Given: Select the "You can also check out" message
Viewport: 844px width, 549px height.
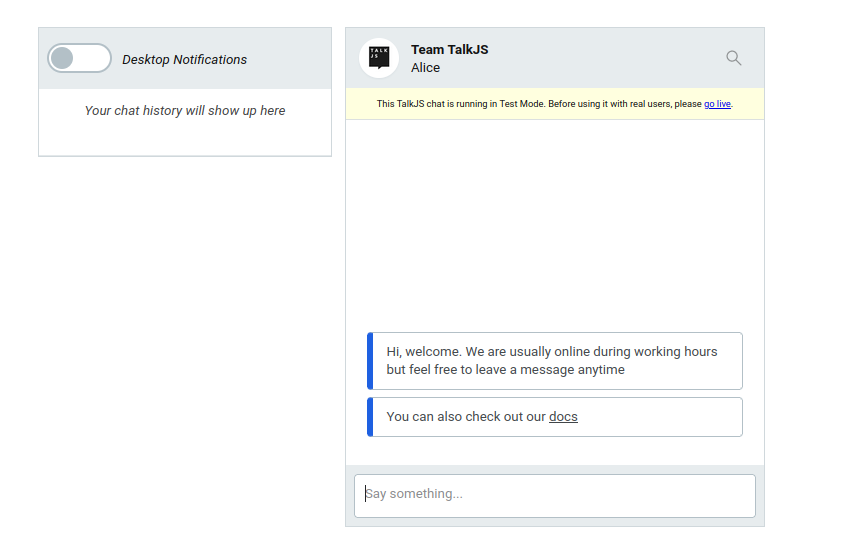Looking at the screenshot, I should coord(555,417).
